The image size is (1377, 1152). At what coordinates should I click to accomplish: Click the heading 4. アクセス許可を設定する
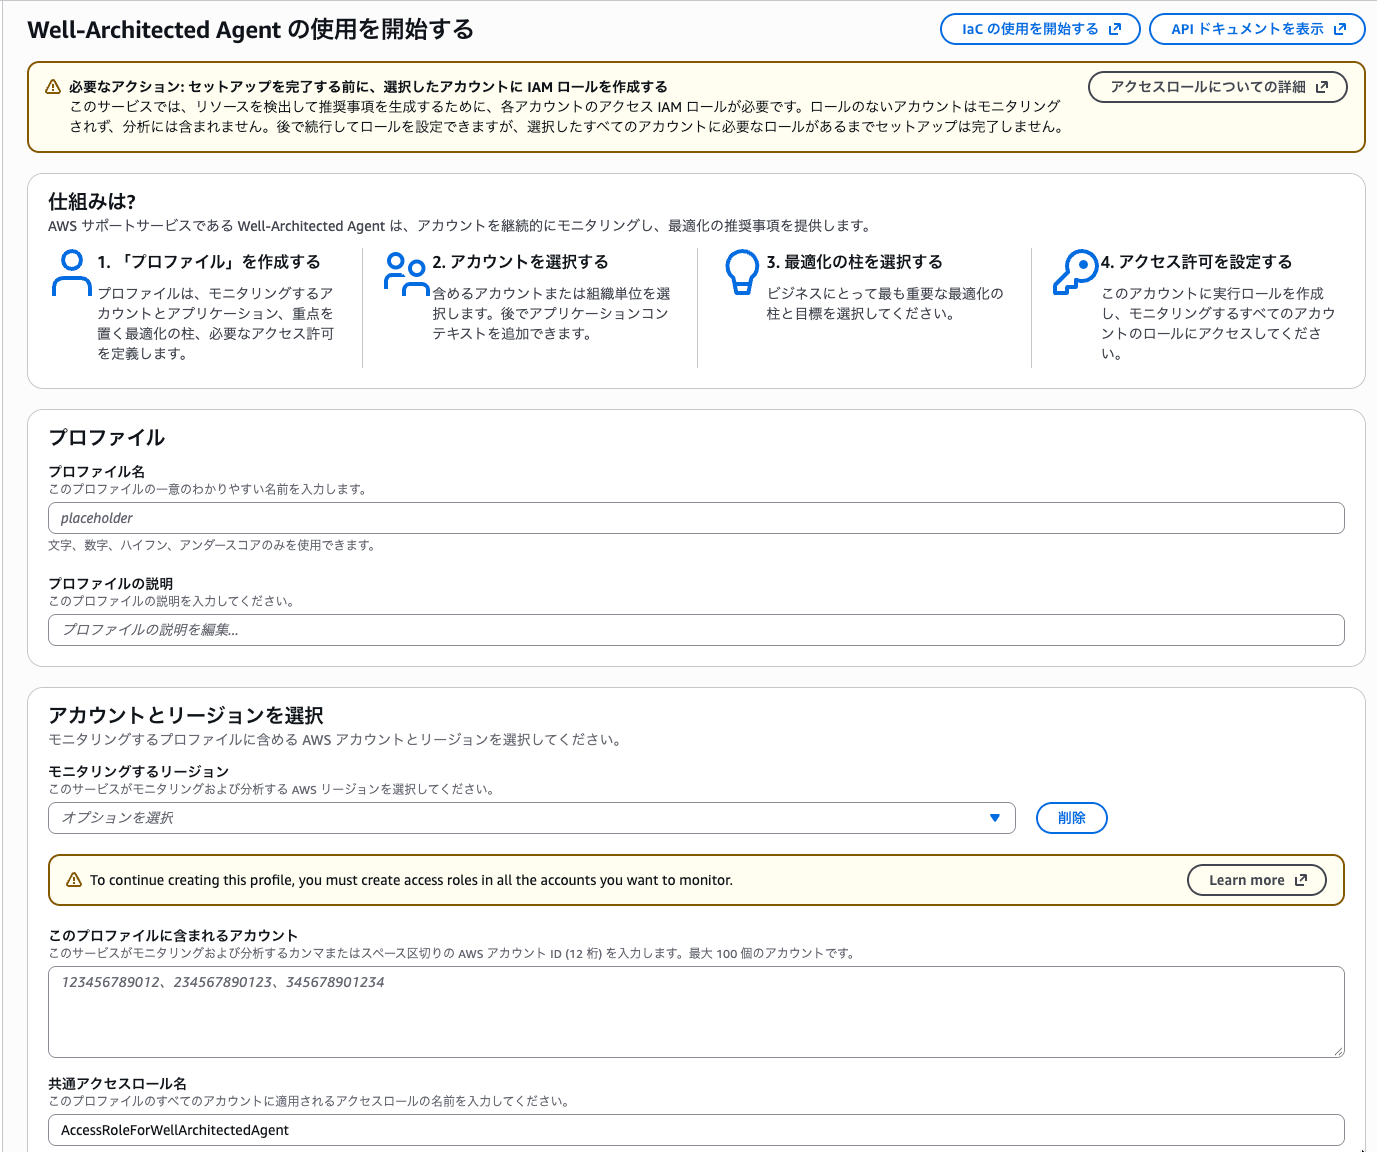click(1197, 262)
